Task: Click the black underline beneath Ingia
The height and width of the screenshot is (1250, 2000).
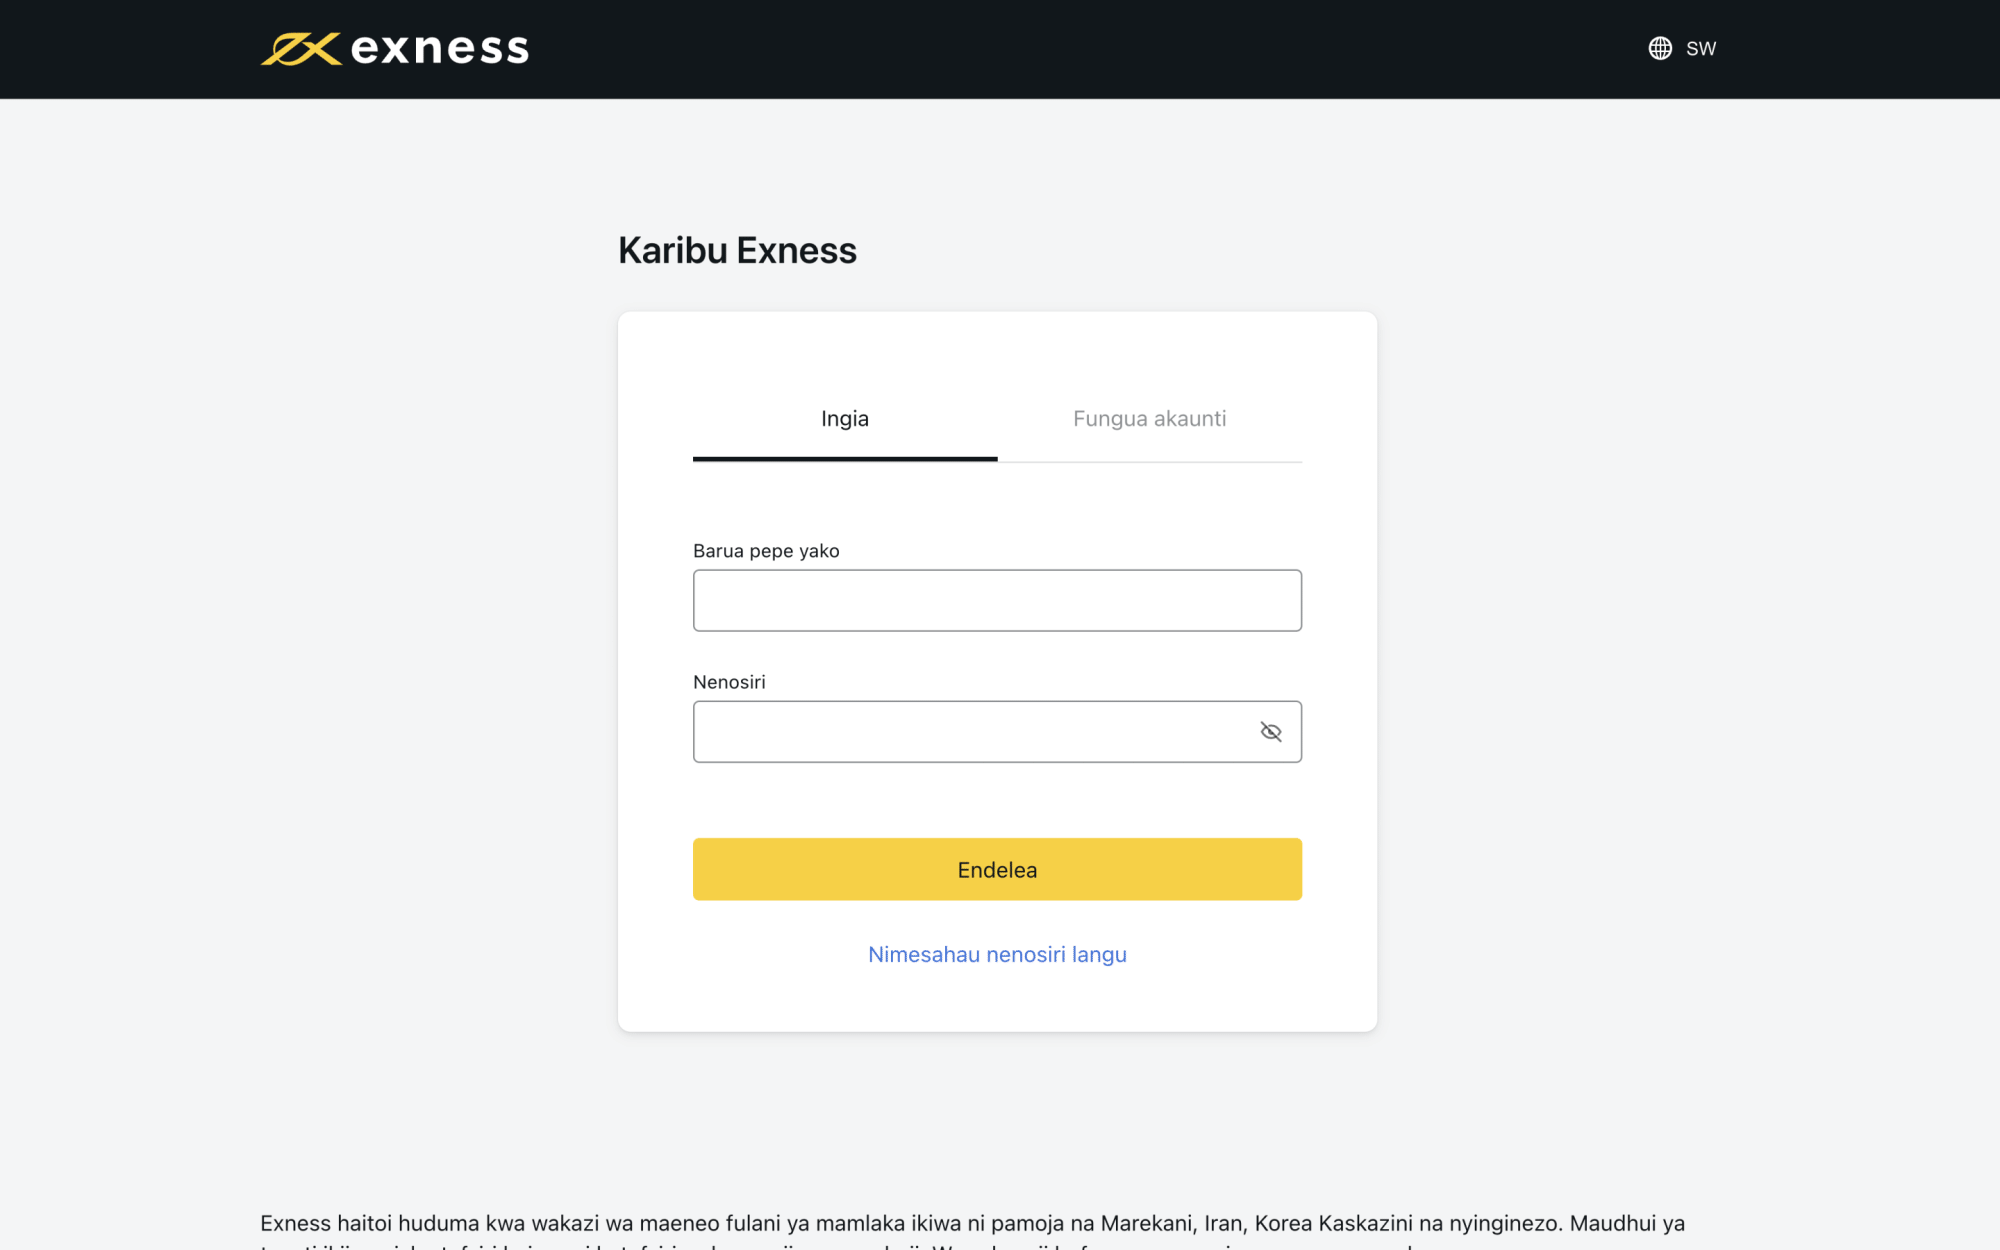Action: [x=845, y=459]
